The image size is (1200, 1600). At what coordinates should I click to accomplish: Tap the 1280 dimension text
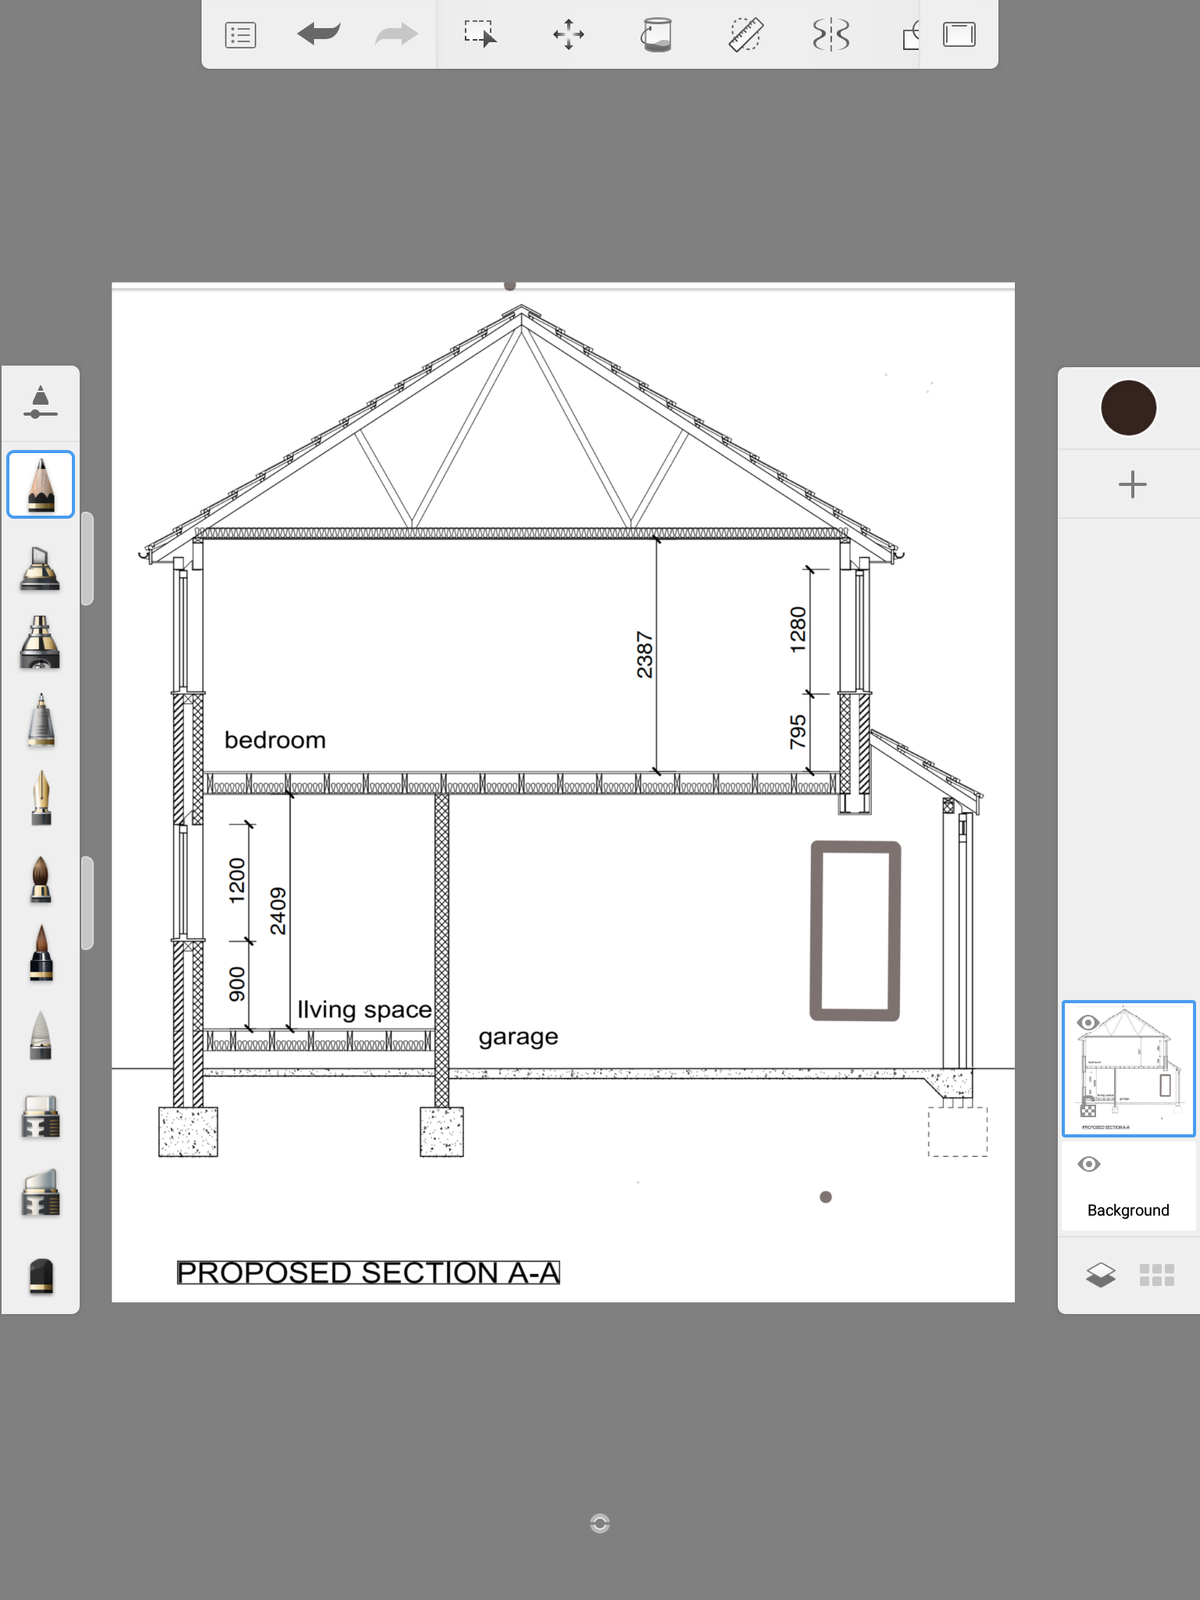tap(798, 630)
